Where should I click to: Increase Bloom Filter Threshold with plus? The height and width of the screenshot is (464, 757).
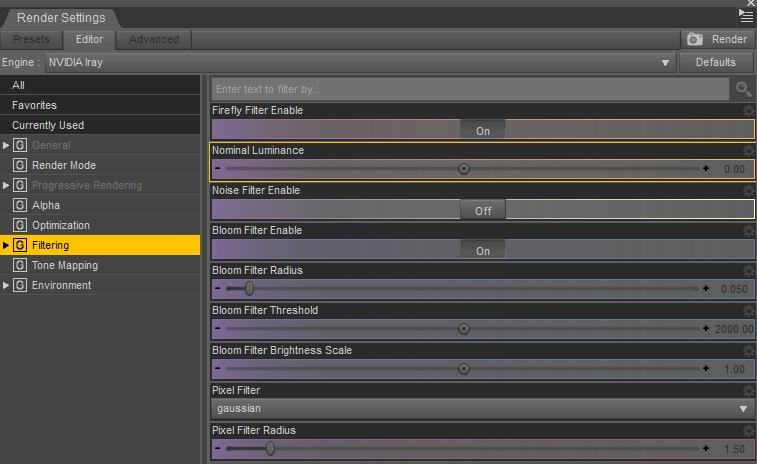(x=706, y=328)
